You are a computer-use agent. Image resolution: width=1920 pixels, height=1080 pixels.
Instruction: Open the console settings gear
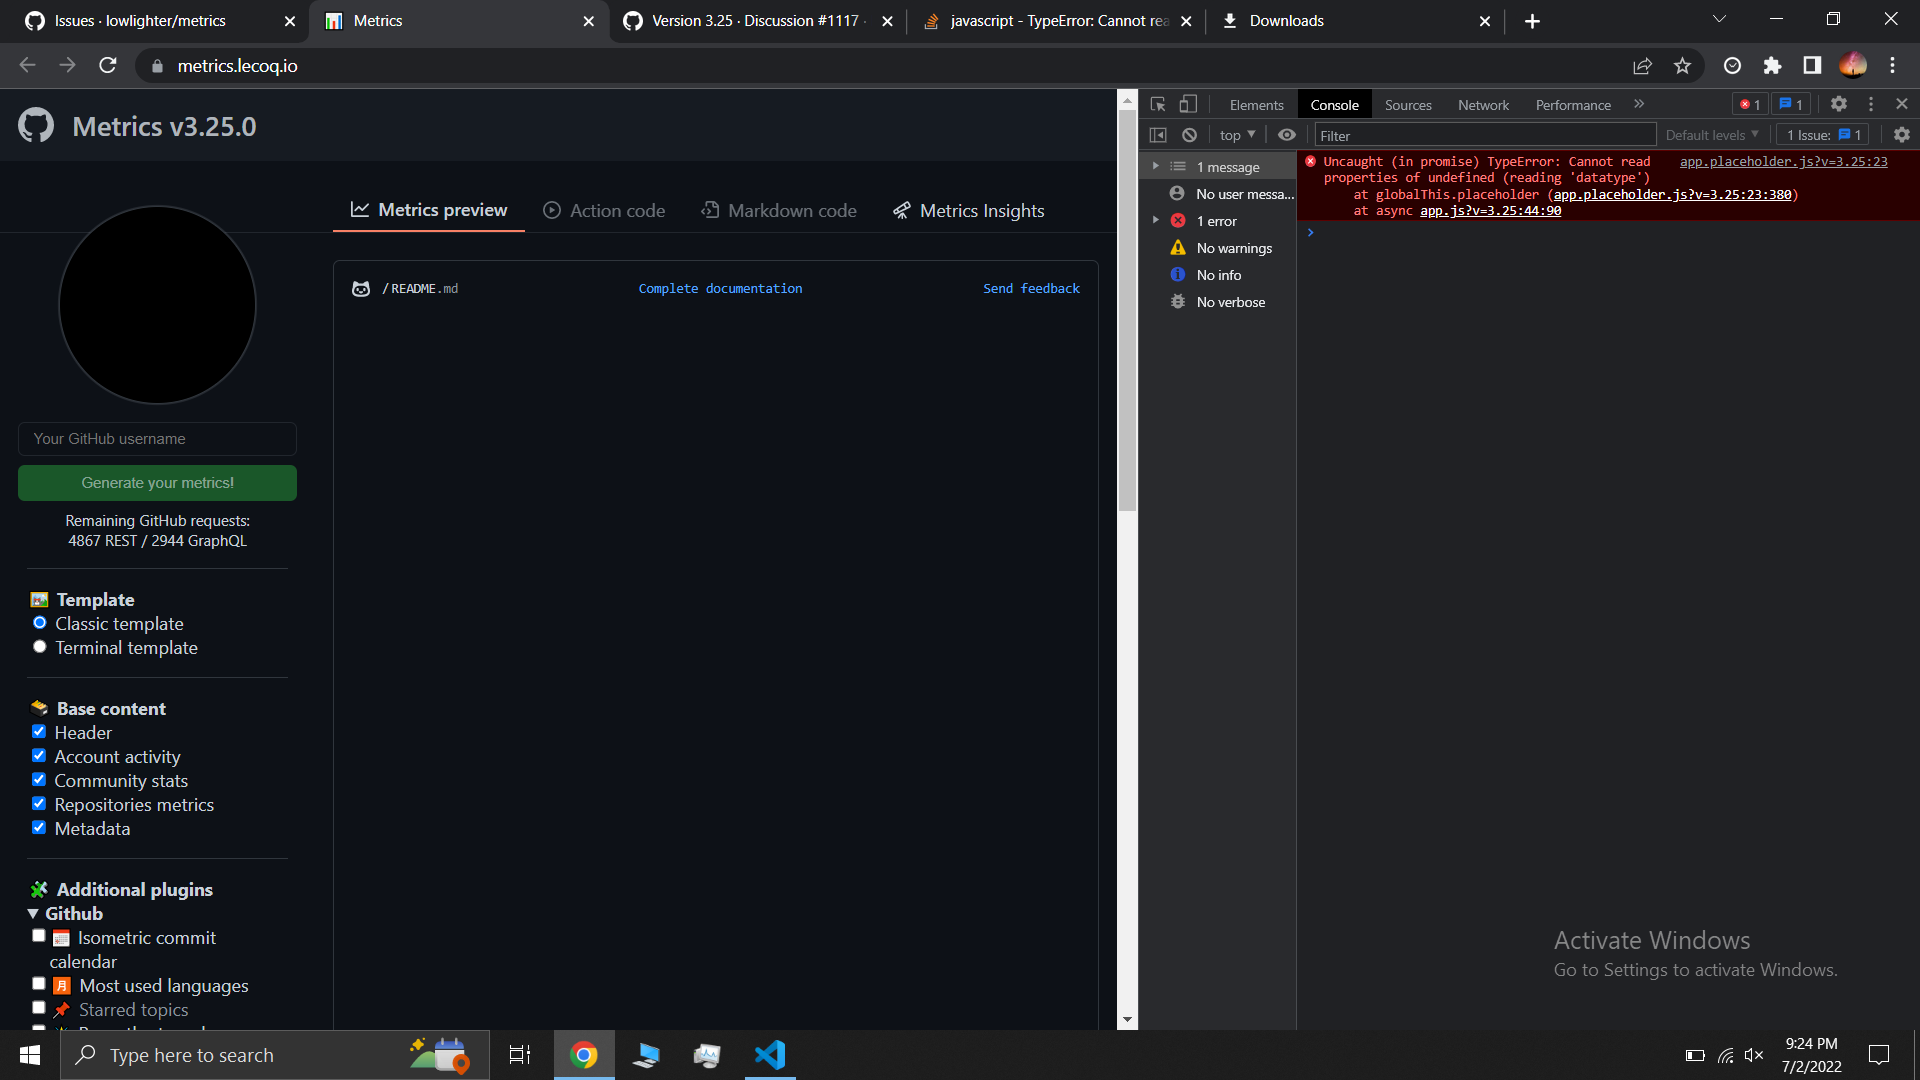1902,135
